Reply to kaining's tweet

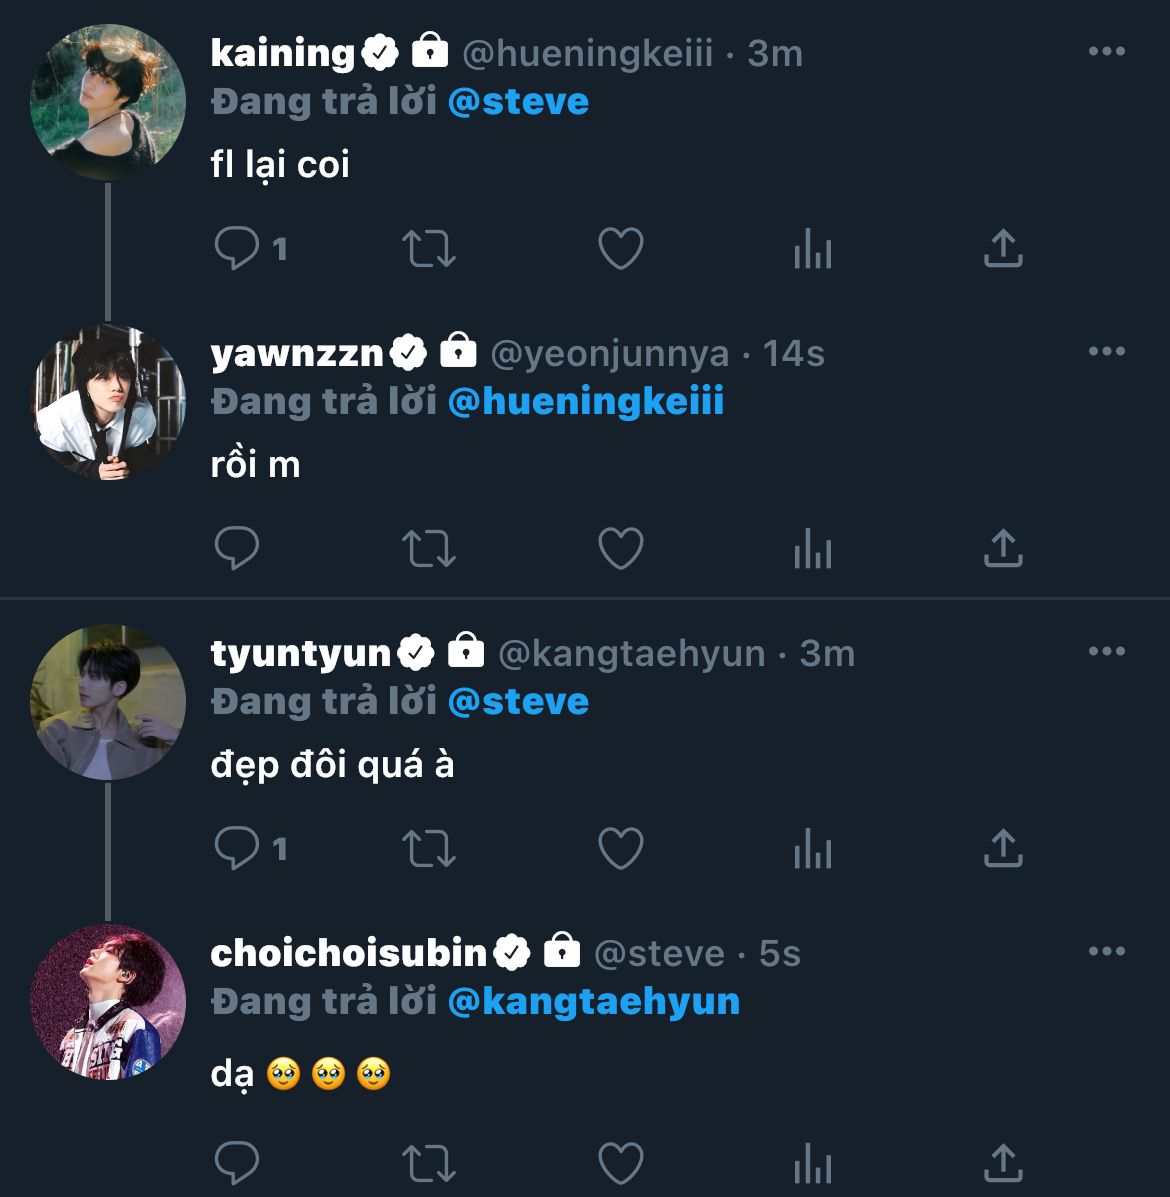pyautogui.click(x=237, y=248)
